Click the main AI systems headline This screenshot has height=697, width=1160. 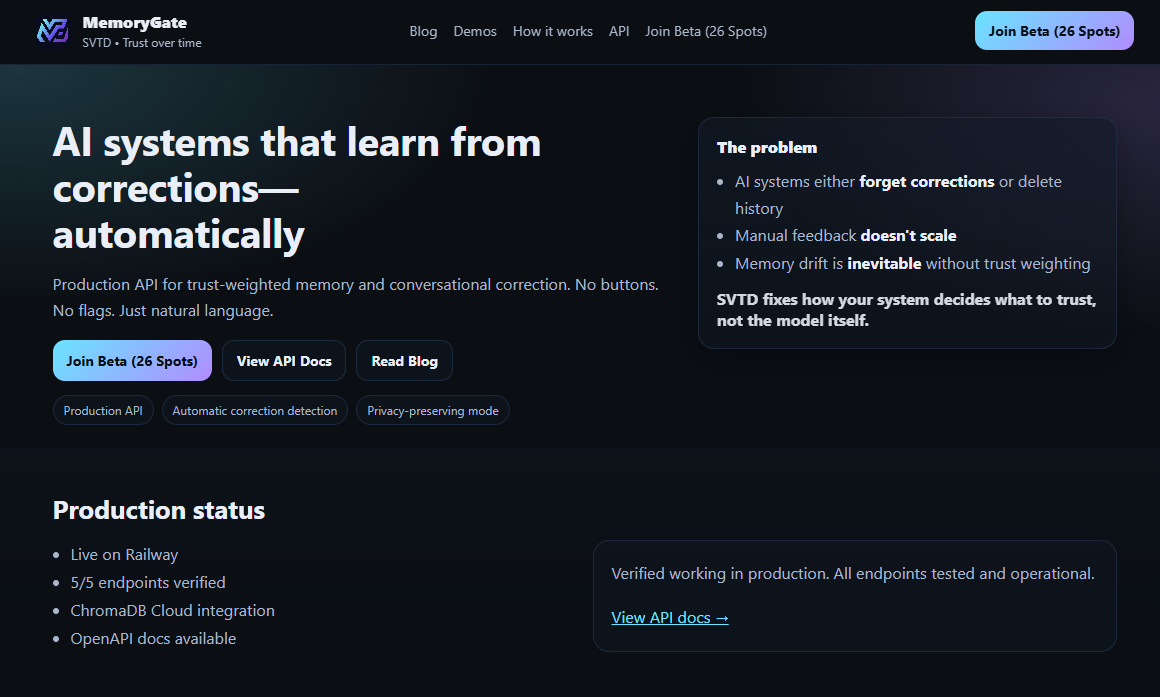point(296,189)
